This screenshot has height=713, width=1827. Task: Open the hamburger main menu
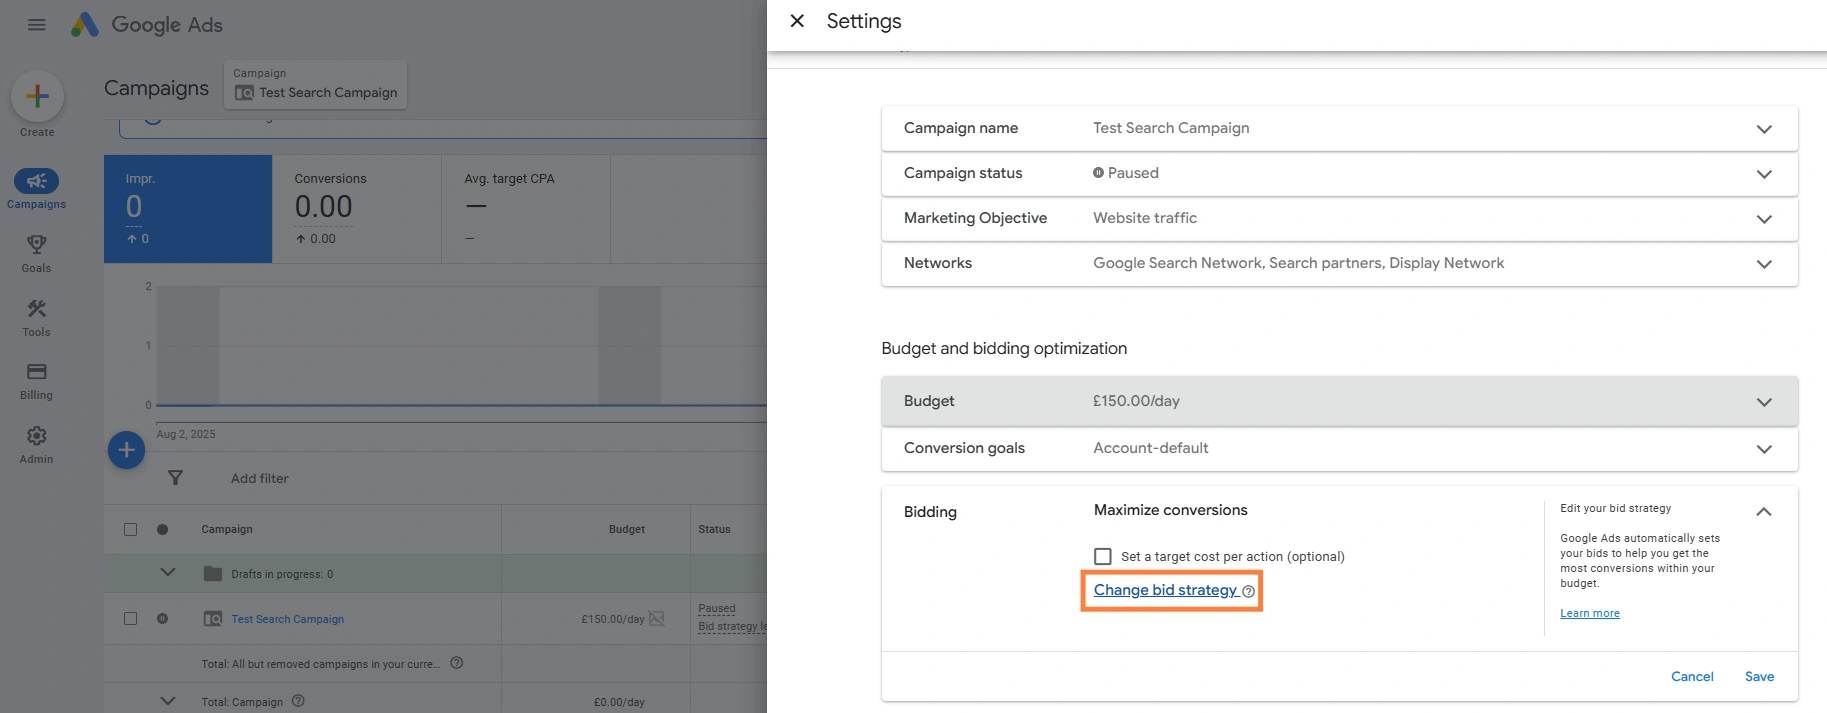pyautogui.click(x=37, y=25)
